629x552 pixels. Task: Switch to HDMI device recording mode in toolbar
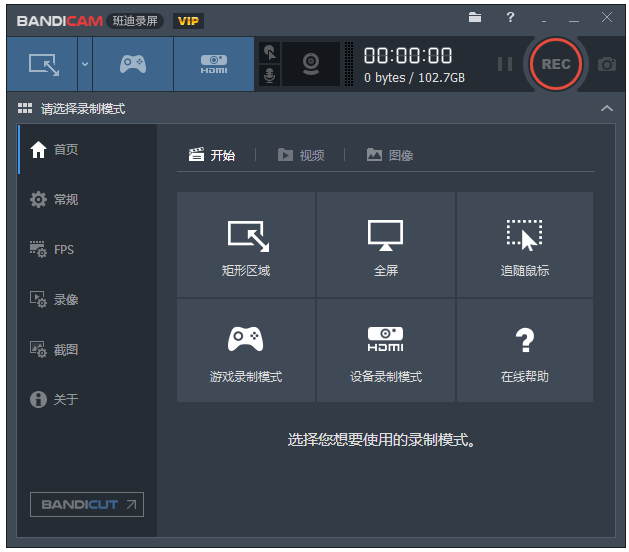(x=214, y=64)
